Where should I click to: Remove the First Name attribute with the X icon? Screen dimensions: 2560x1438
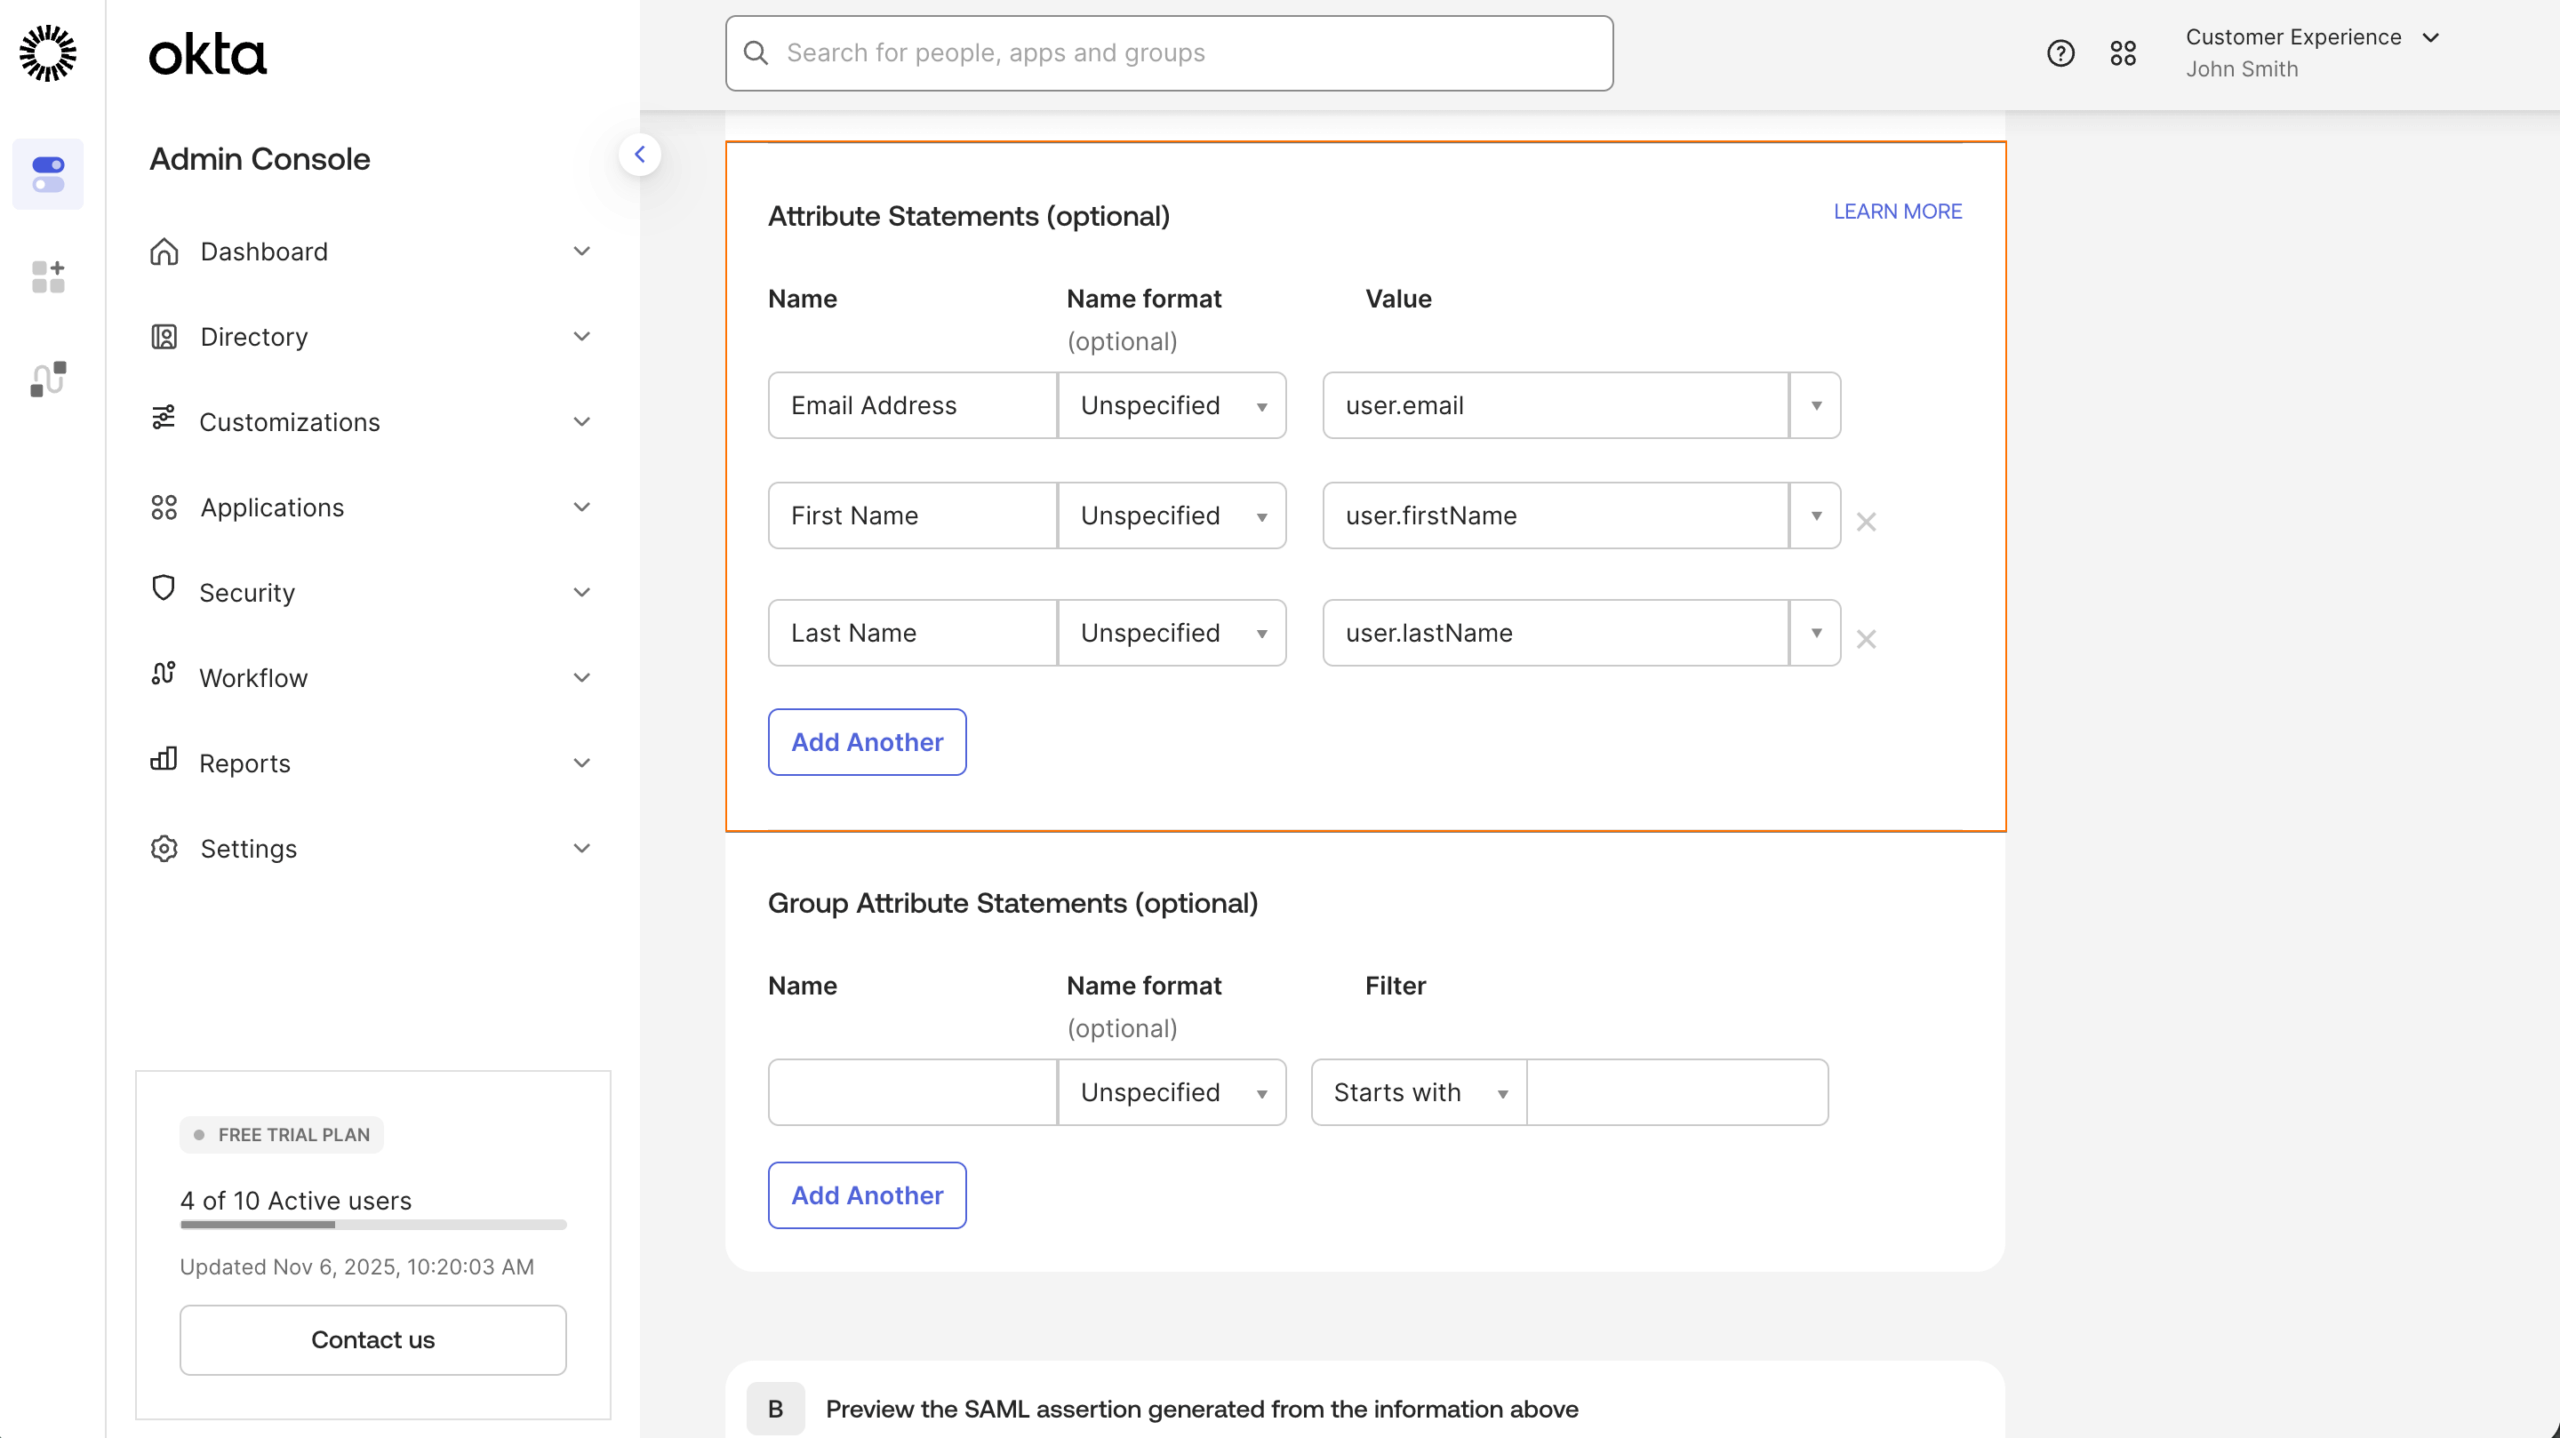coord(1866,521)
